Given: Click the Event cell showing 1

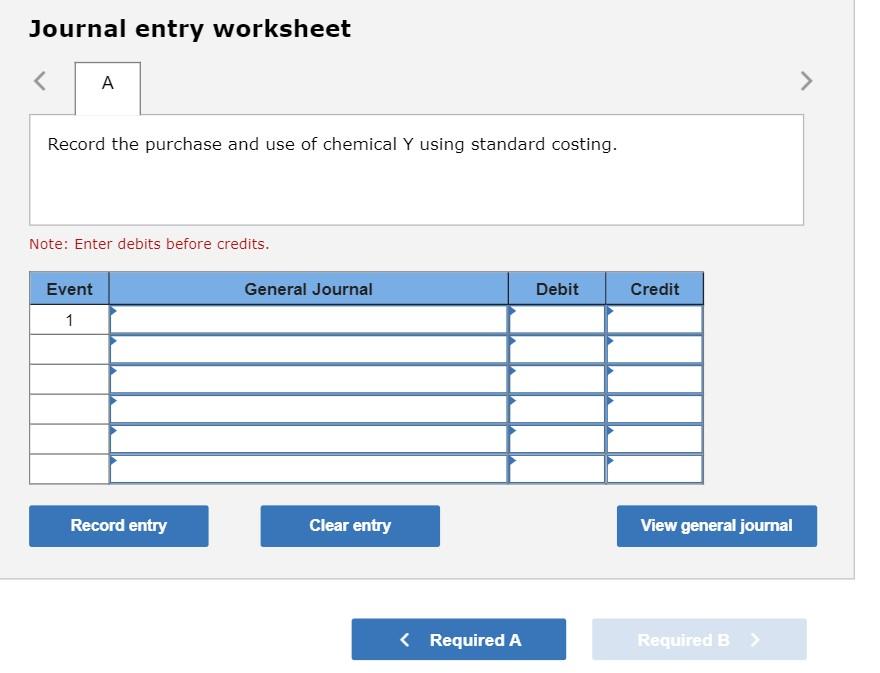Looking at the screenshot, I should point(68,318).
